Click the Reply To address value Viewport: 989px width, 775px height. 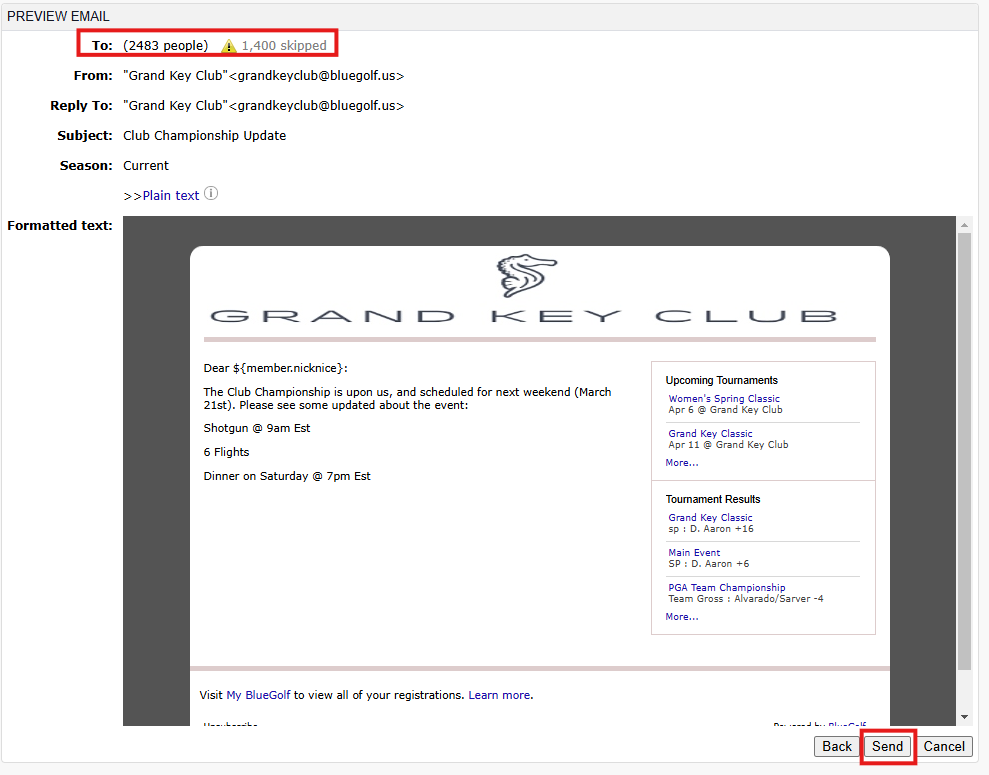tap(264, 106)
